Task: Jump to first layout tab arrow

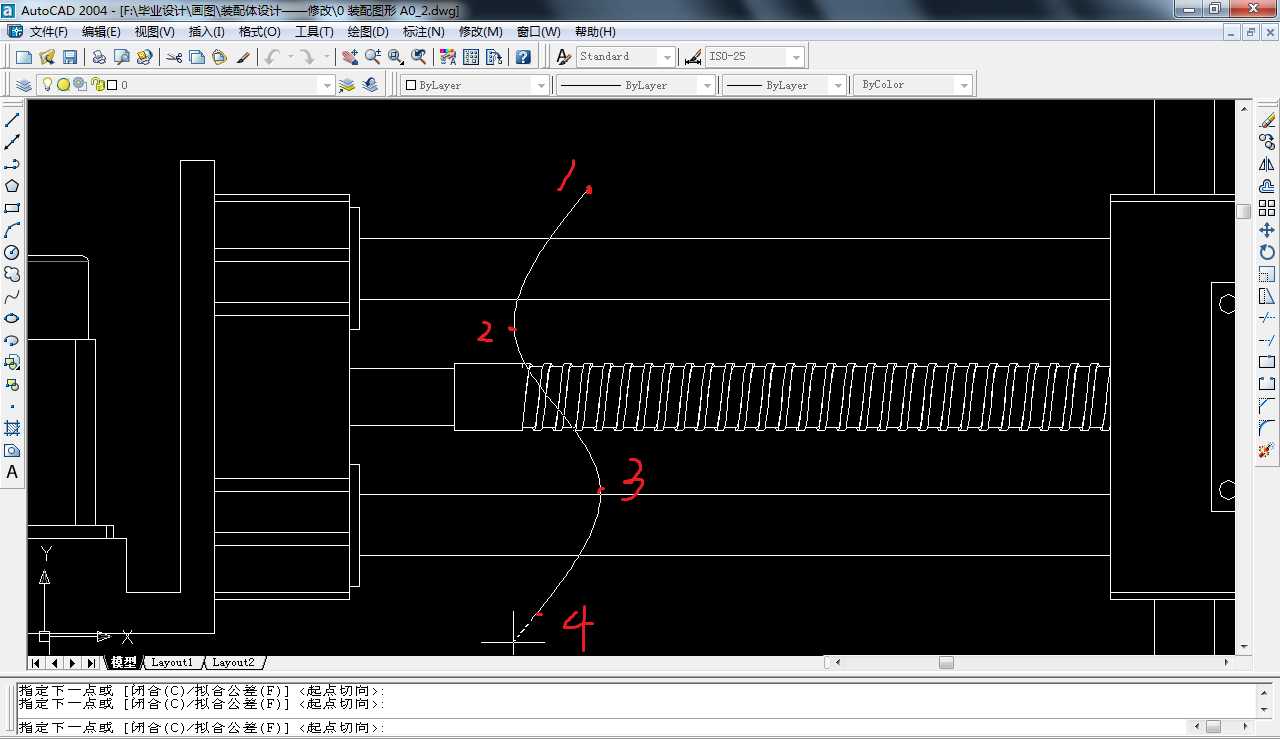Action: point(38,663)
